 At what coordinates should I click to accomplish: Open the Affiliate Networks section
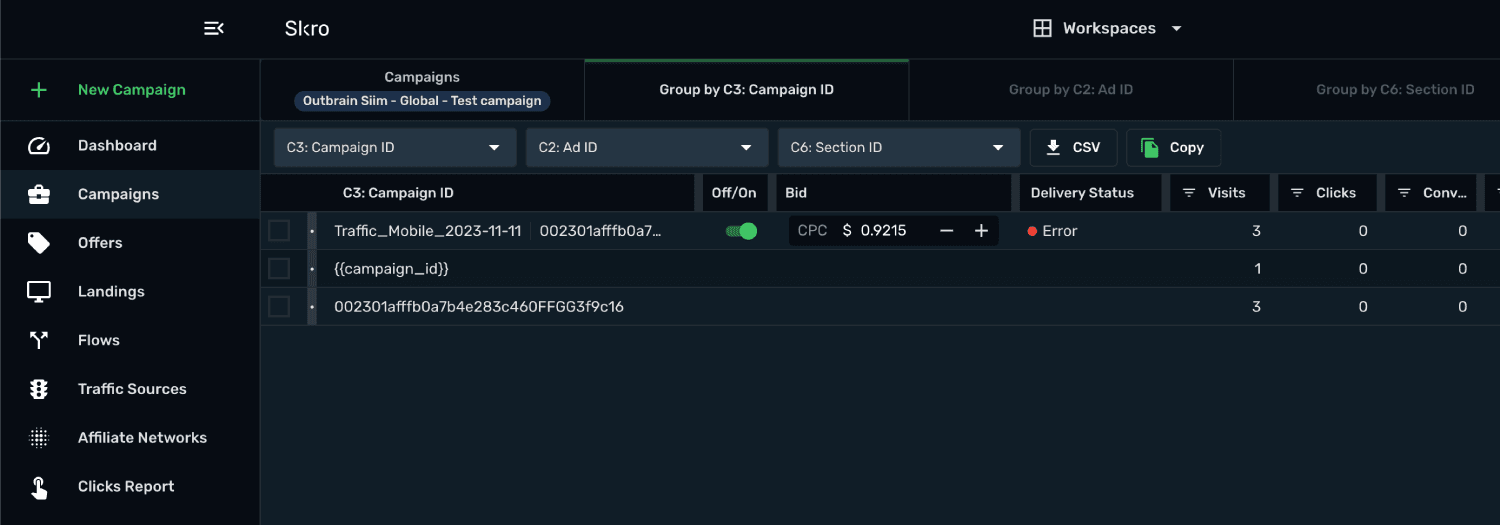click(142, 438)
